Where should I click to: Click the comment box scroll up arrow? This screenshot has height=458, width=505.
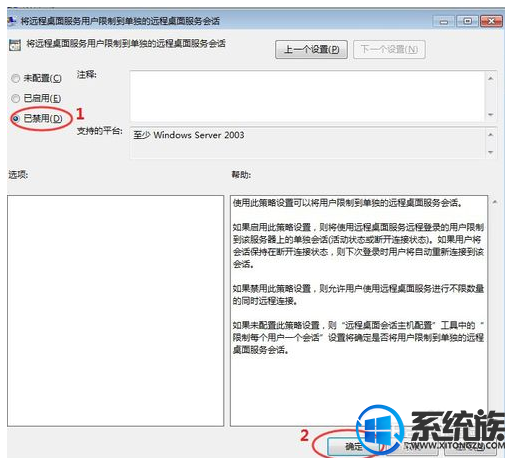click(491, 78)
